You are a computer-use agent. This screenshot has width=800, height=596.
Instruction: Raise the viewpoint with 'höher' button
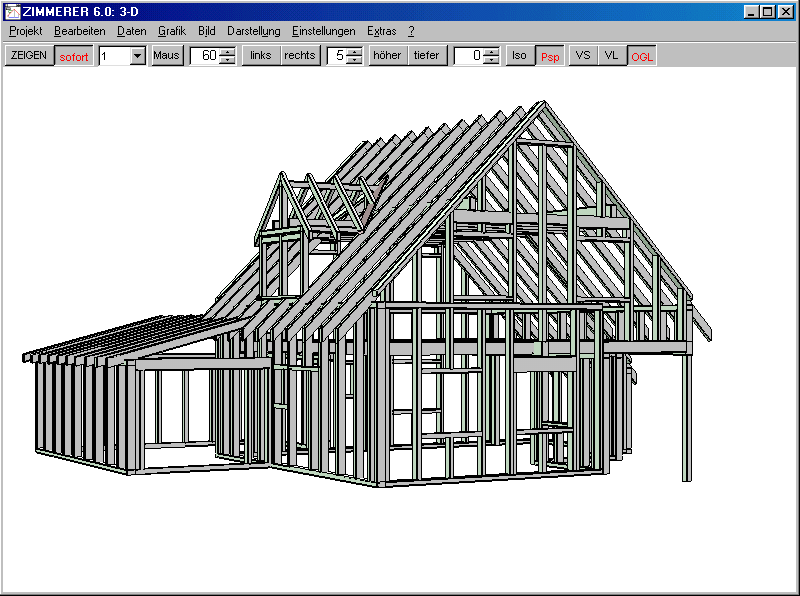[387, 56]
